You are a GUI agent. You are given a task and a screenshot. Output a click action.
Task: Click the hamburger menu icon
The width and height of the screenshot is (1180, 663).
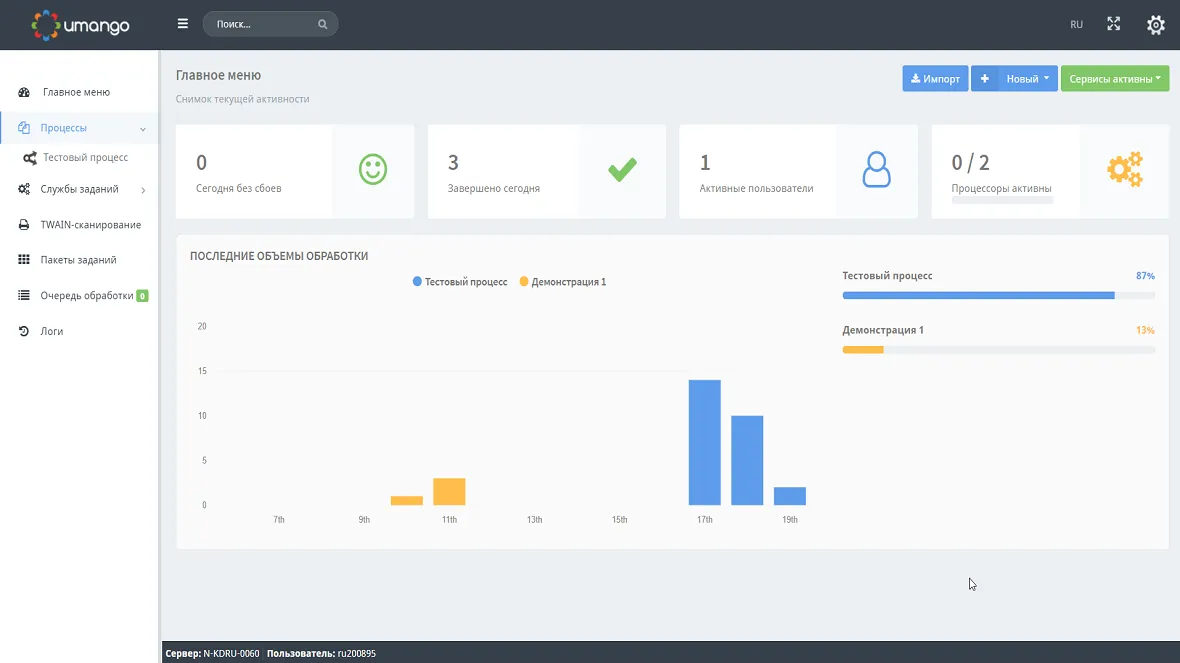click(x=183, y=24)
